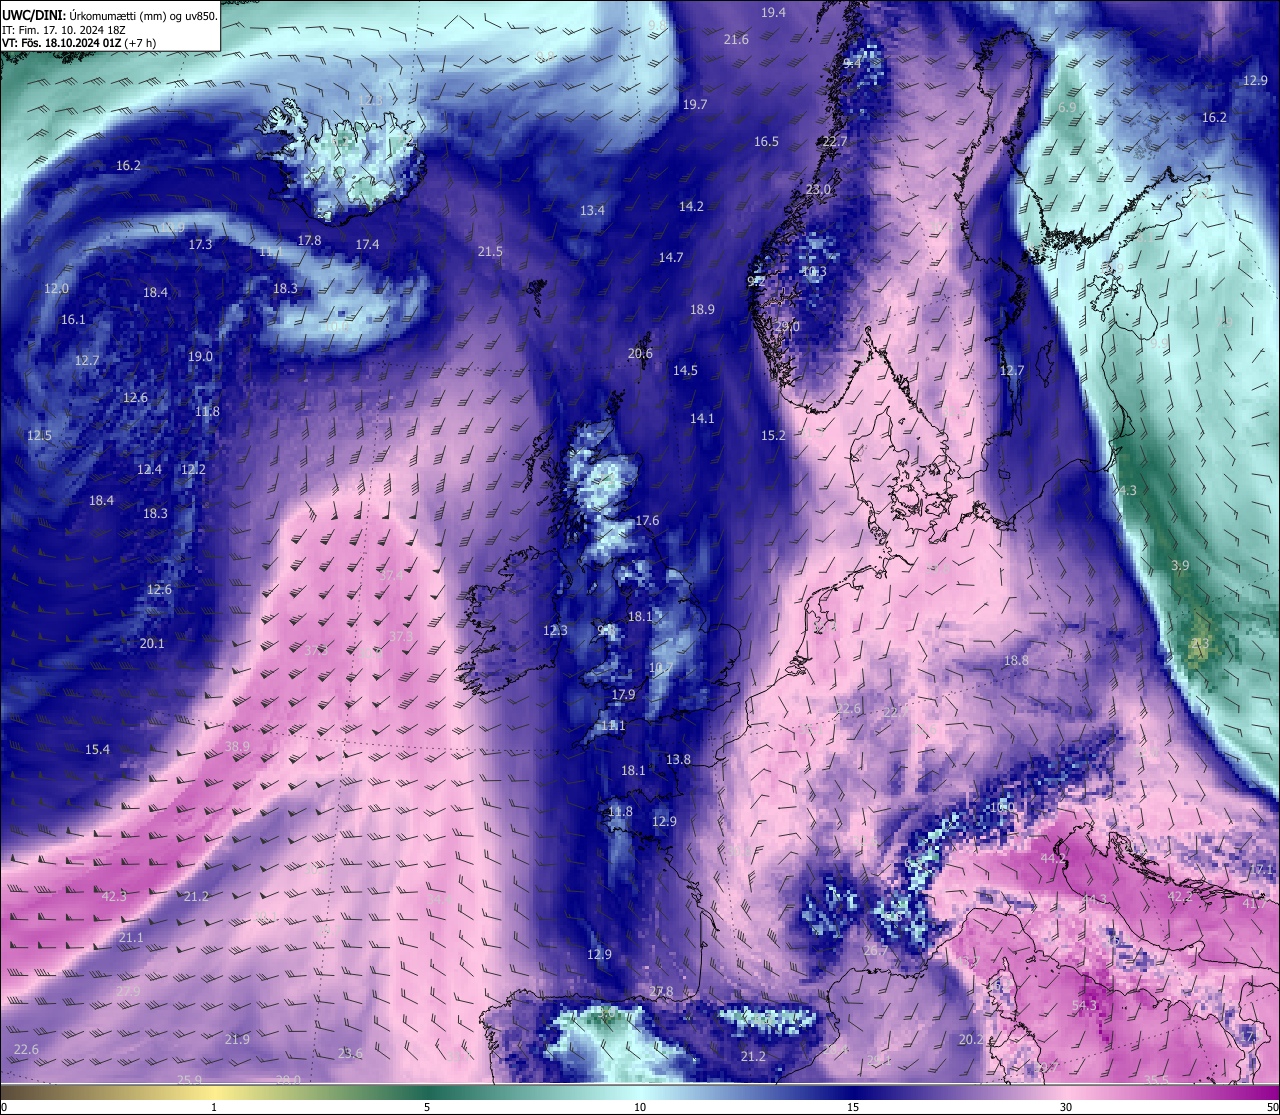Click the 12.2 value label

pos(193,469)
